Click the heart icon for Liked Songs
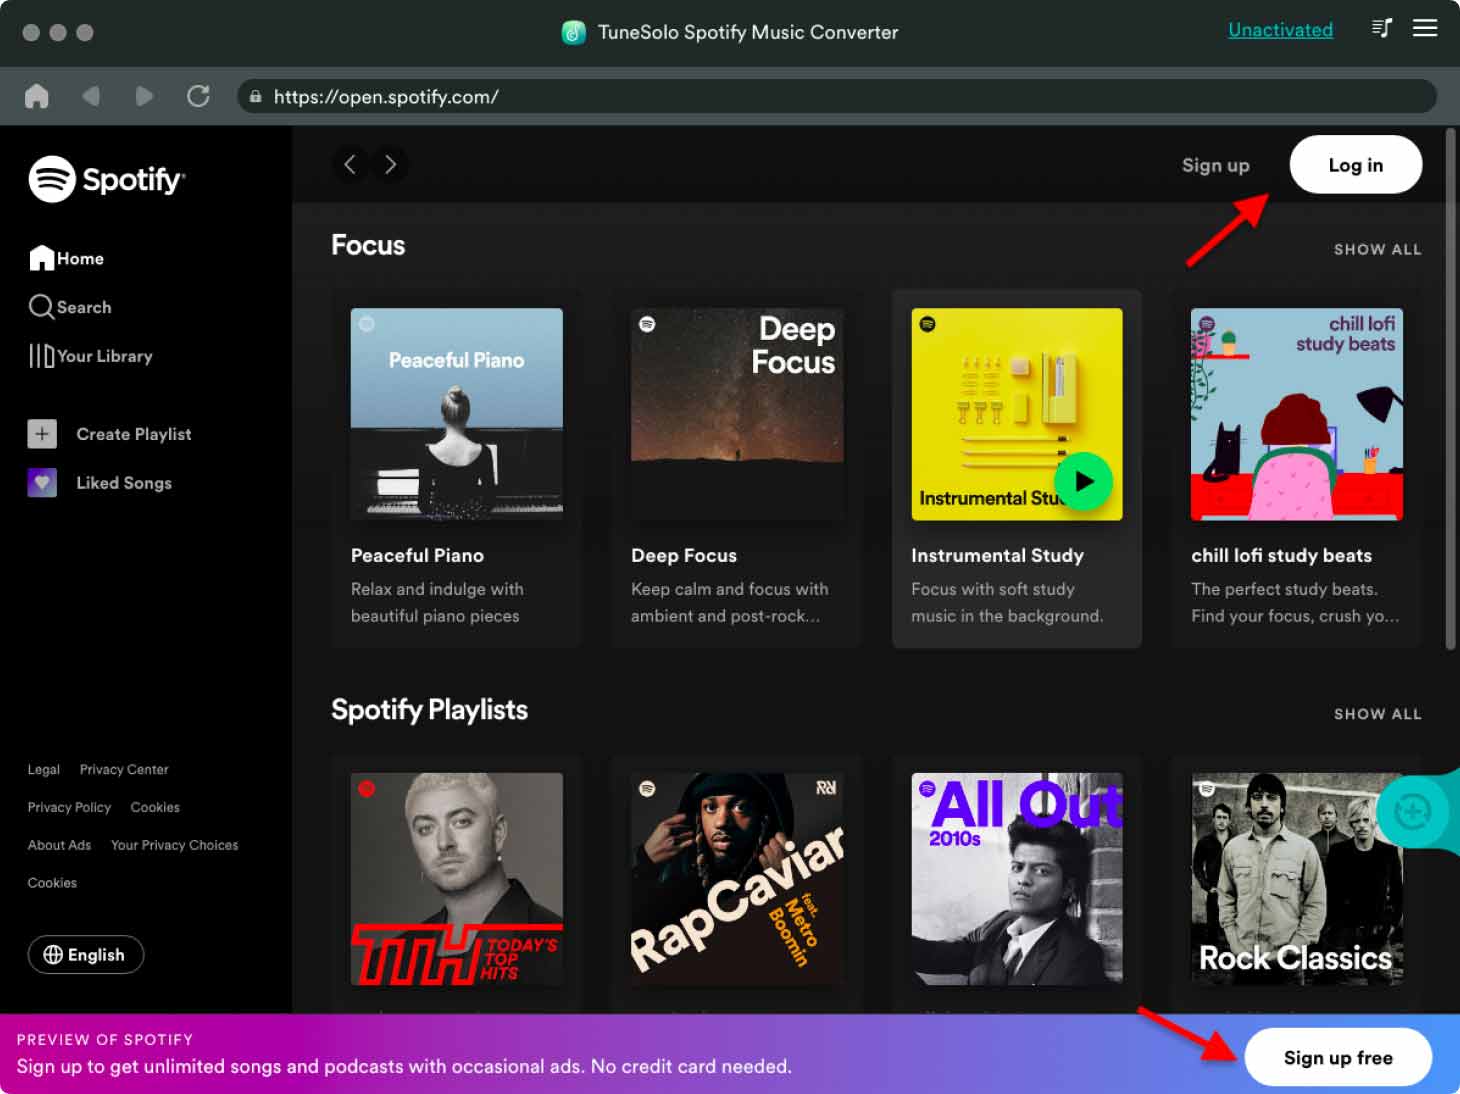 tap(42, 483)
